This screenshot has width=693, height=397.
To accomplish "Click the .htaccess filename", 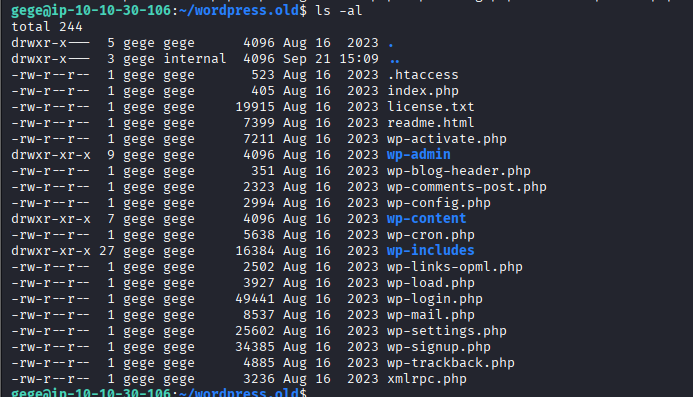I will coord(423,75).
